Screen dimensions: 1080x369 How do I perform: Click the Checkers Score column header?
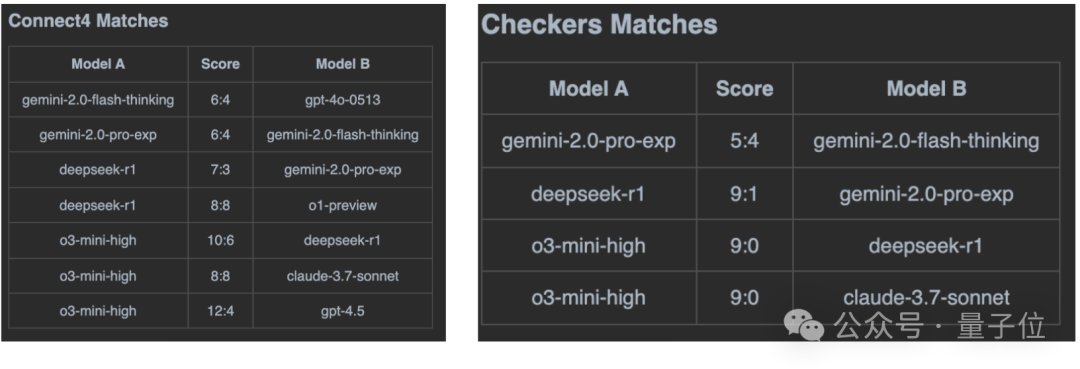[x=745, y=89]
